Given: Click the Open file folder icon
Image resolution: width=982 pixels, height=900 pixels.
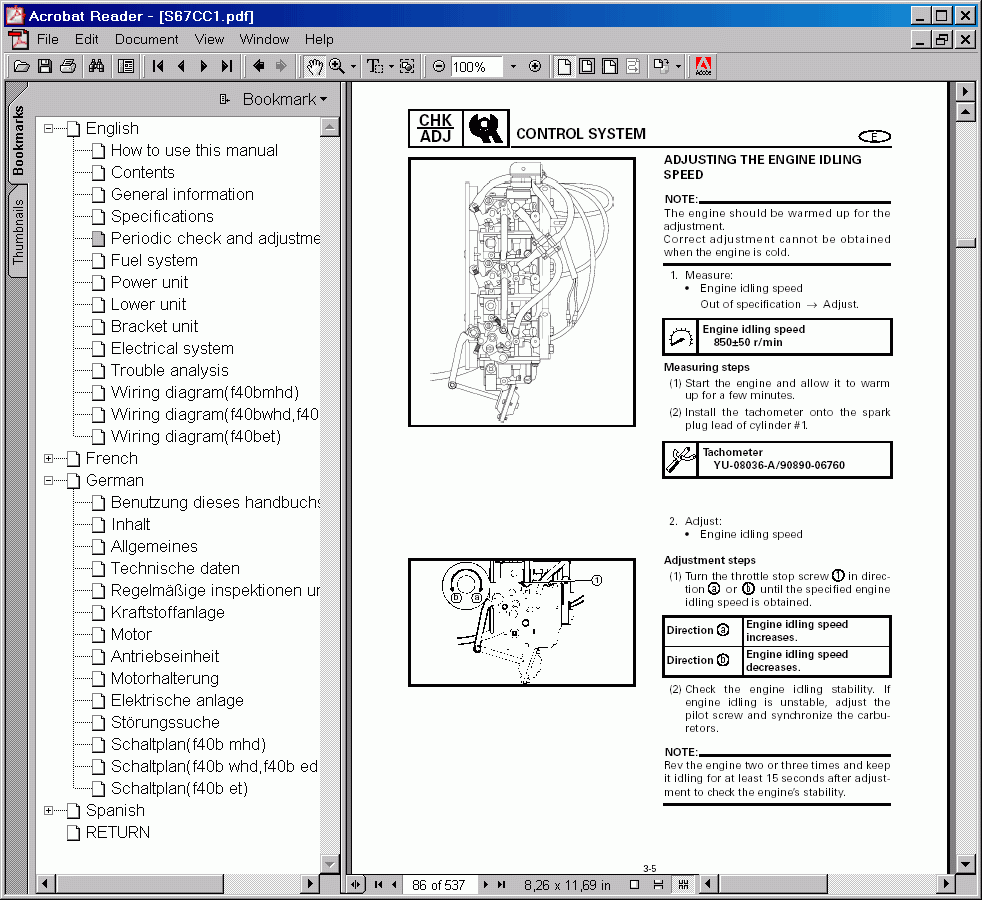Looking at the screenshot, I should (21, 67).
